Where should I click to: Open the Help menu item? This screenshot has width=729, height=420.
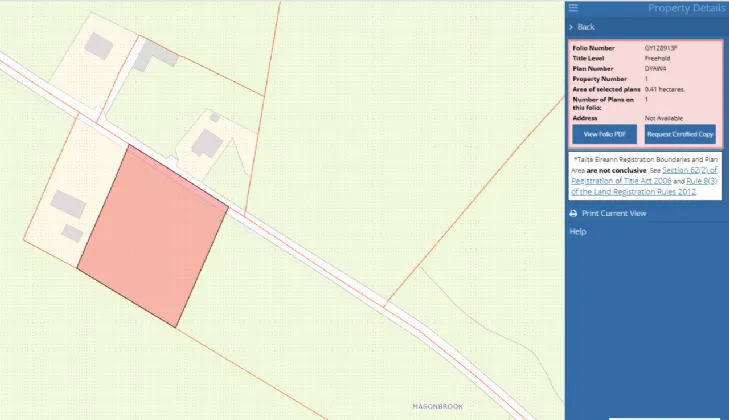pyautogui.click(x=577, y=232)
